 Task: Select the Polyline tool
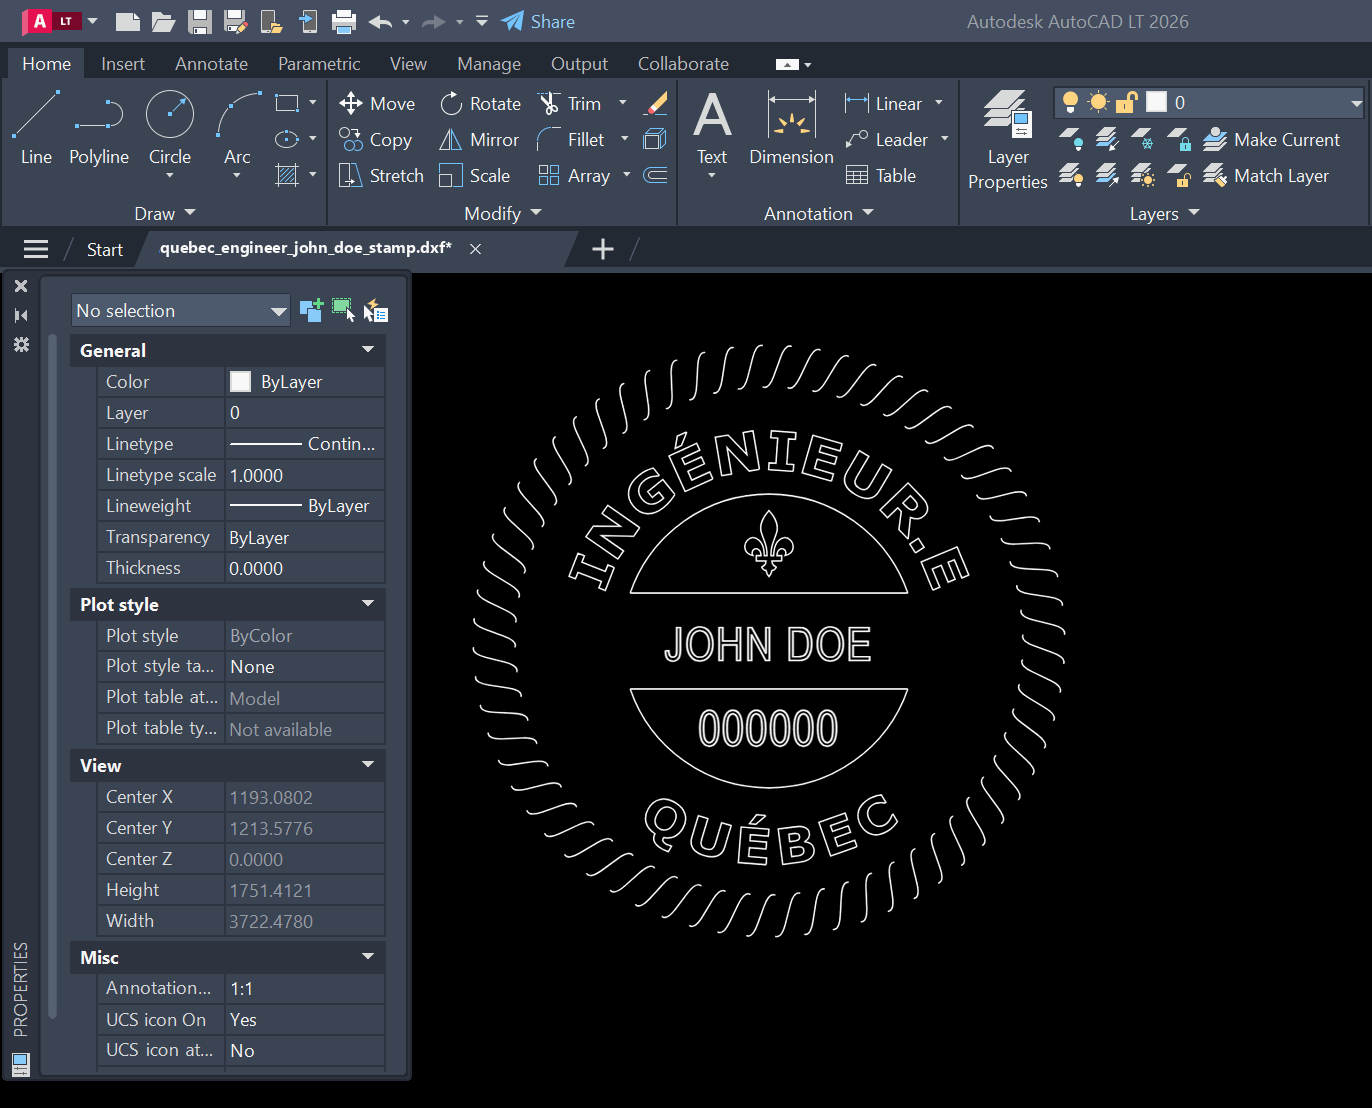click(99, 127)
